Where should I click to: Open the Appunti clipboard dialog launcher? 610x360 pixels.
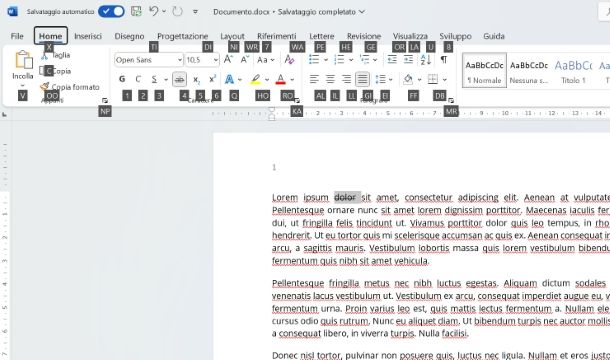pos(105,100)
